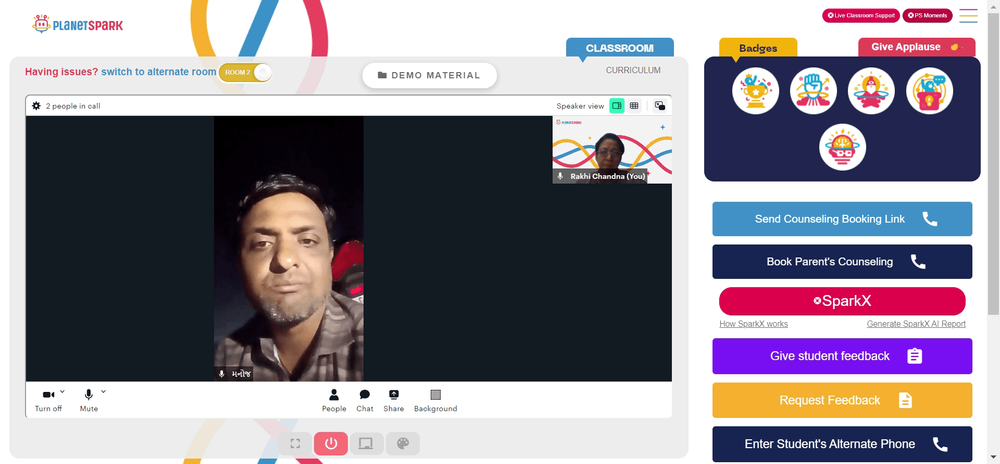Click microphone icon beside Rakhi Chandna
This screenshot has height=464, width=1000.
[560, 176]
